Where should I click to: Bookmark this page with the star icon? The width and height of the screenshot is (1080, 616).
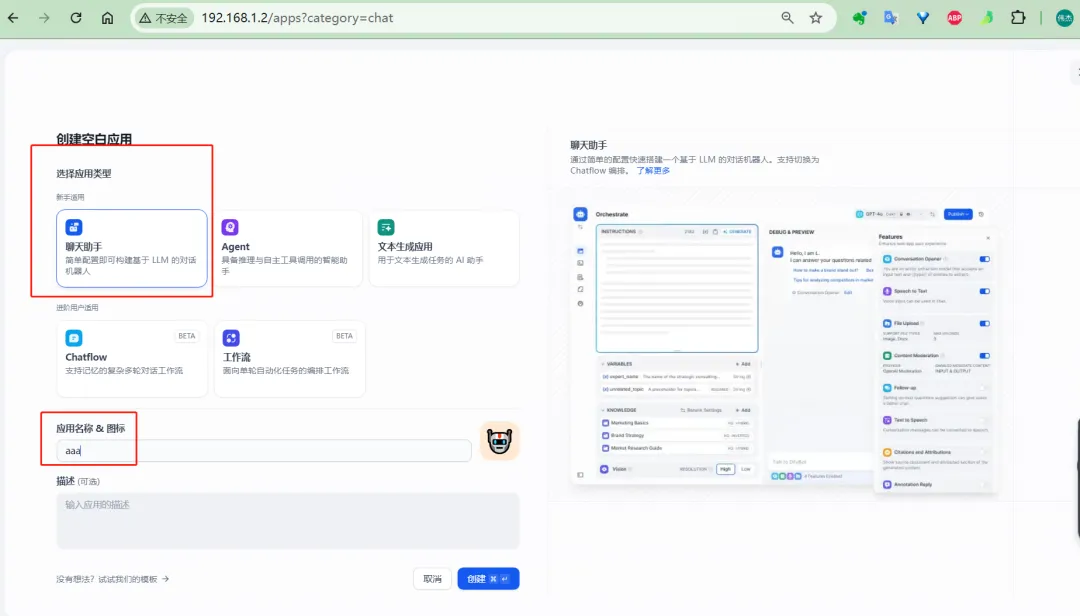816,18
